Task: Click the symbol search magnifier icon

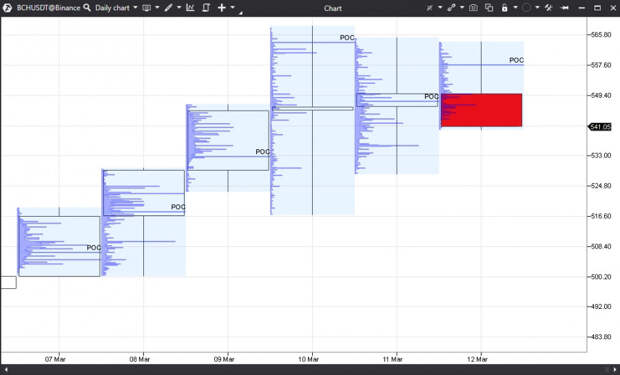Action: (87, 8)
